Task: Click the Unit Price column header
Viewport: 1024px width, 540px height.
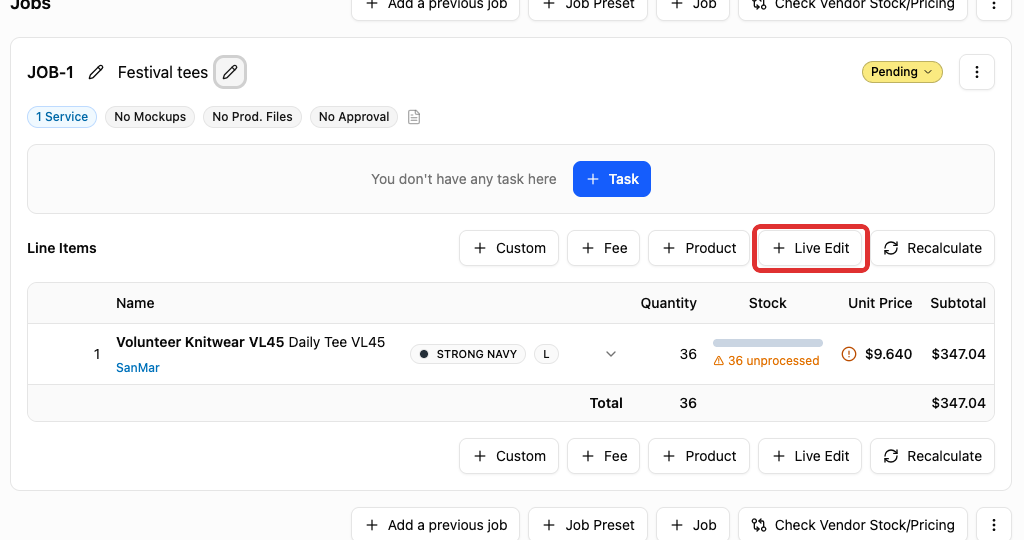Action: pyautogui.click(x=880, y=303)
